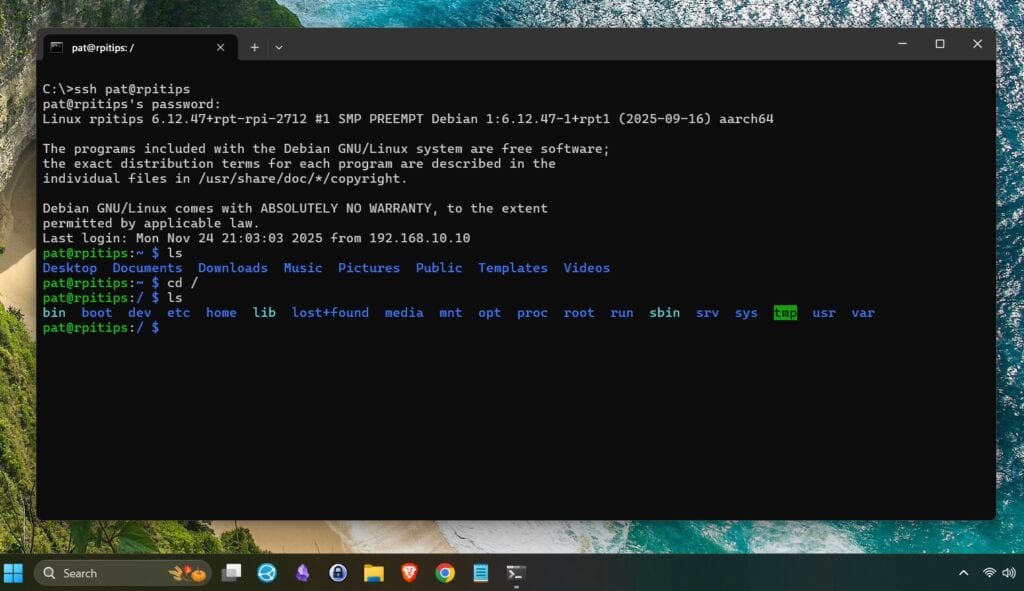The width and height of the screenshot is (1024, 591).
Task: Open the notepad app icon in taskbar
Action: (481, 573)
